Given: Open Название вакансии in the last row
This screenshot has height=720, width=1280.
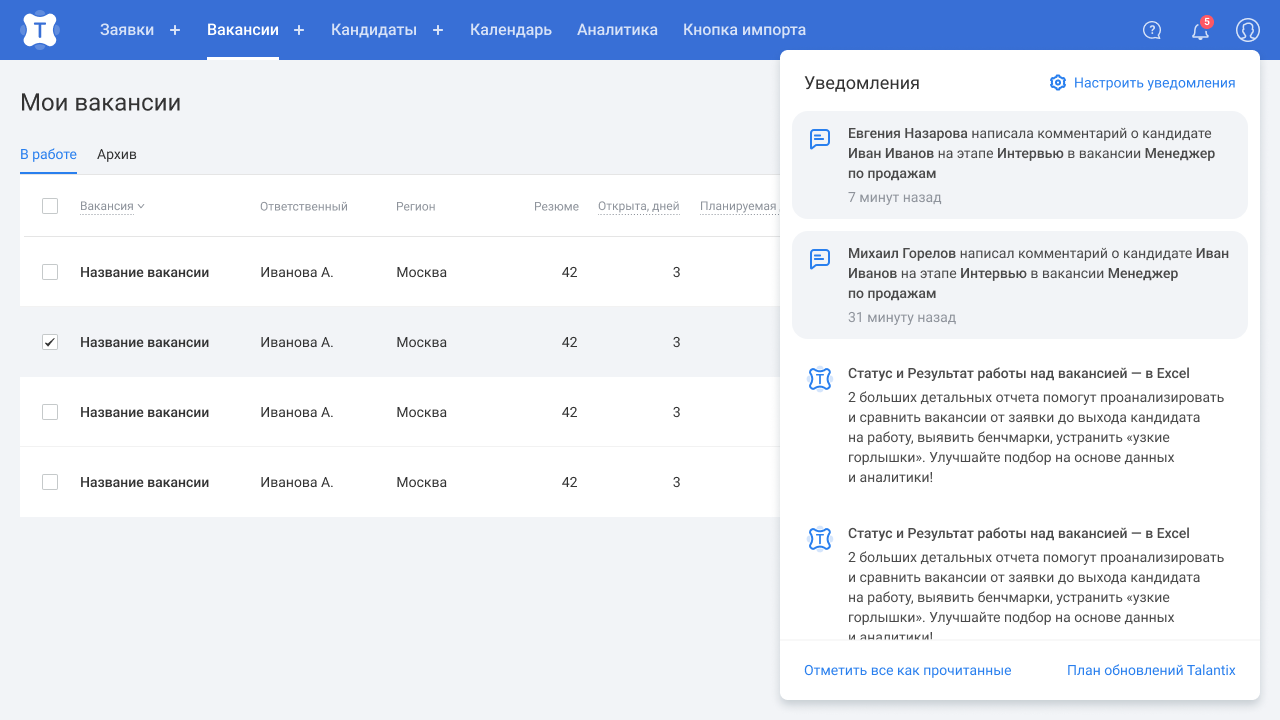Looking at the screenshot, I should pyautogui.click(x=145, y=482).
